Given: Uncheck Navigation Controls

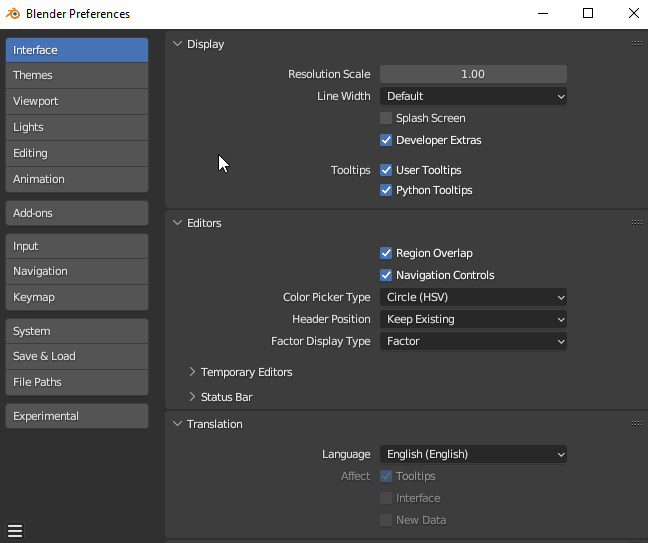Looking at the screenshot, I should pyautogui.click(x=386, y=275).
